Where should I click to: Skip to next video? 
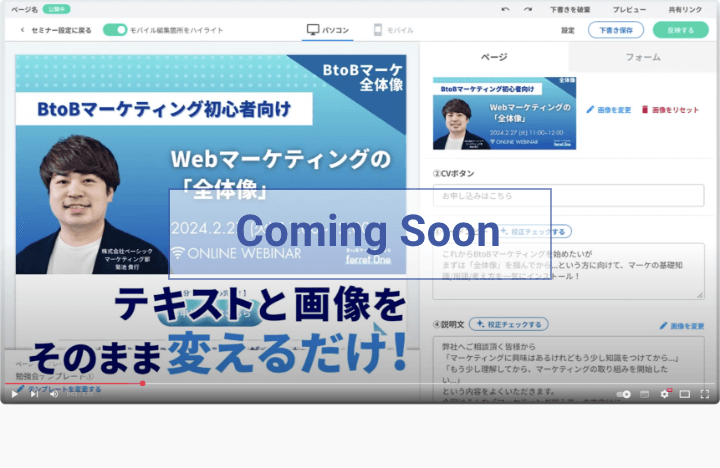(34, 394)
